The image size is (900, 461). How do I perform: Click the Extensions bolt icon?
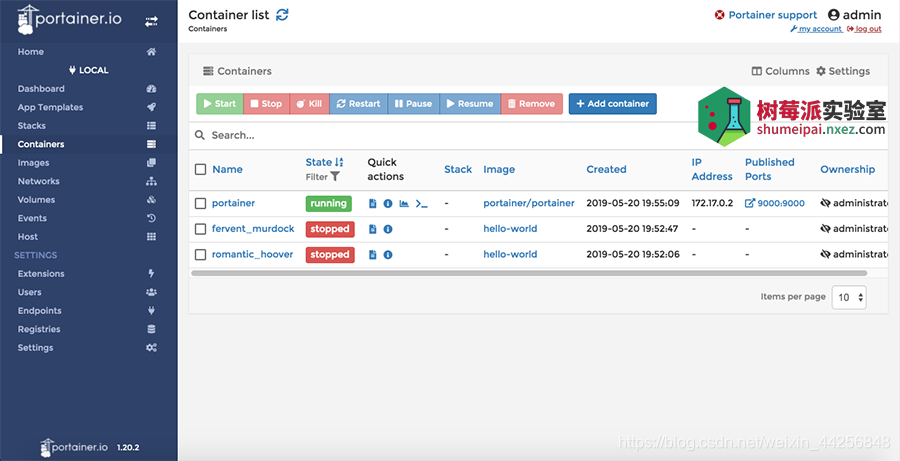click(152, 274)
